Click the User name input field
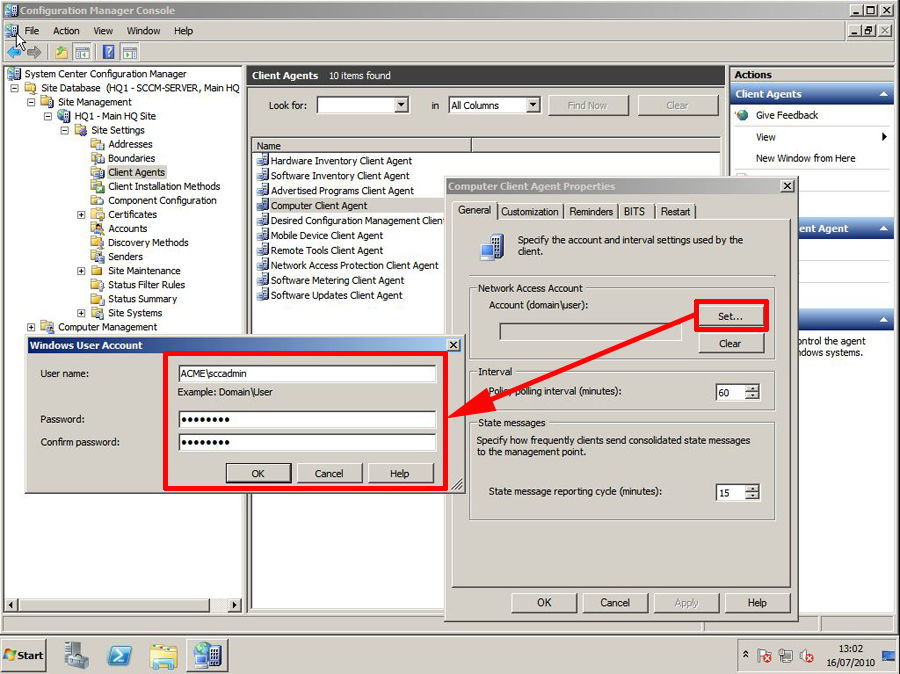 pos(307,373)
